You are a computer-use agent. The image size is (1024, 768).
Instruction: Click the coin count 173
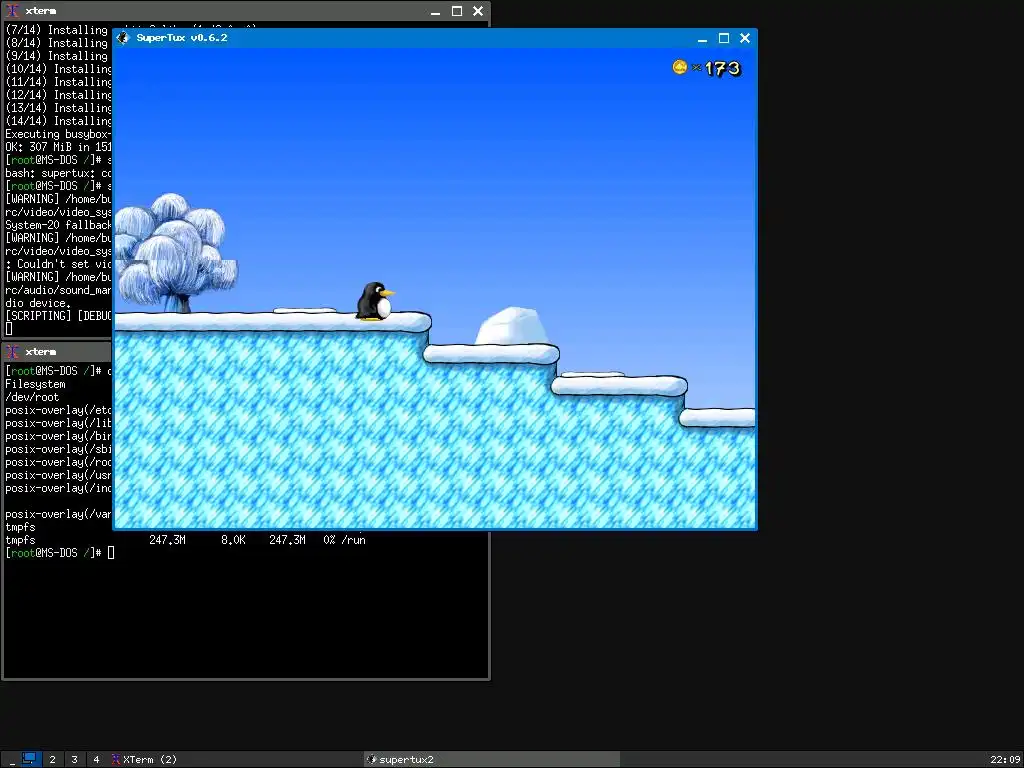[x=722, y=69]
